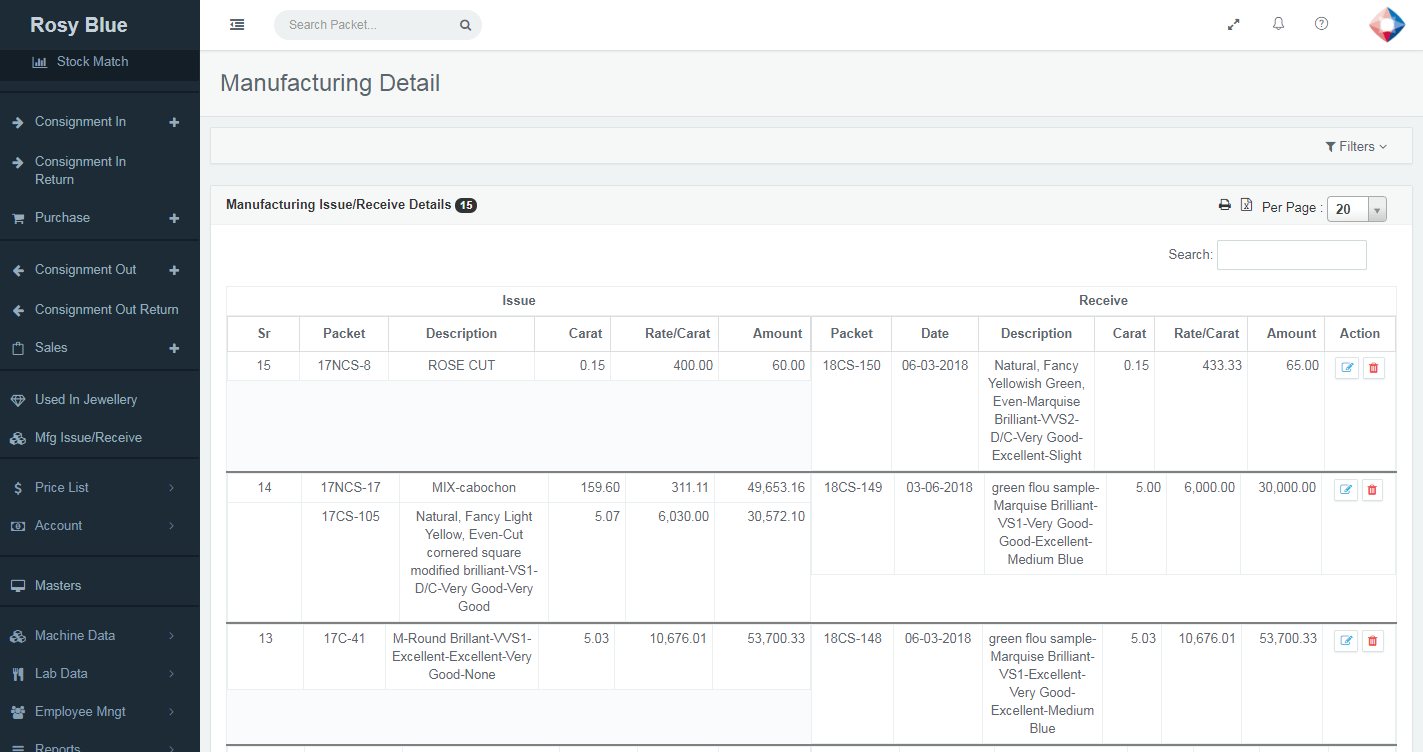Focus the Search Packet field

368,25
